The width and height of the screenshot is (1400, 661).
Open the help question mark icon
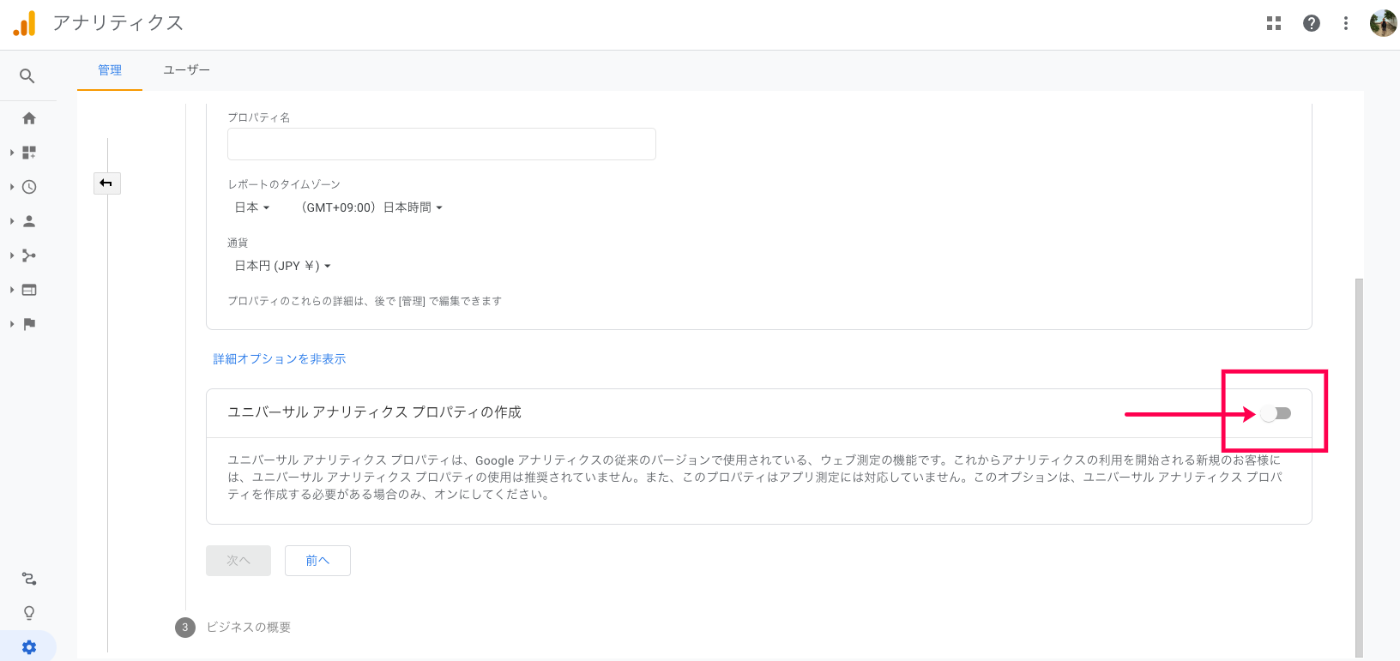(1311, 23)
